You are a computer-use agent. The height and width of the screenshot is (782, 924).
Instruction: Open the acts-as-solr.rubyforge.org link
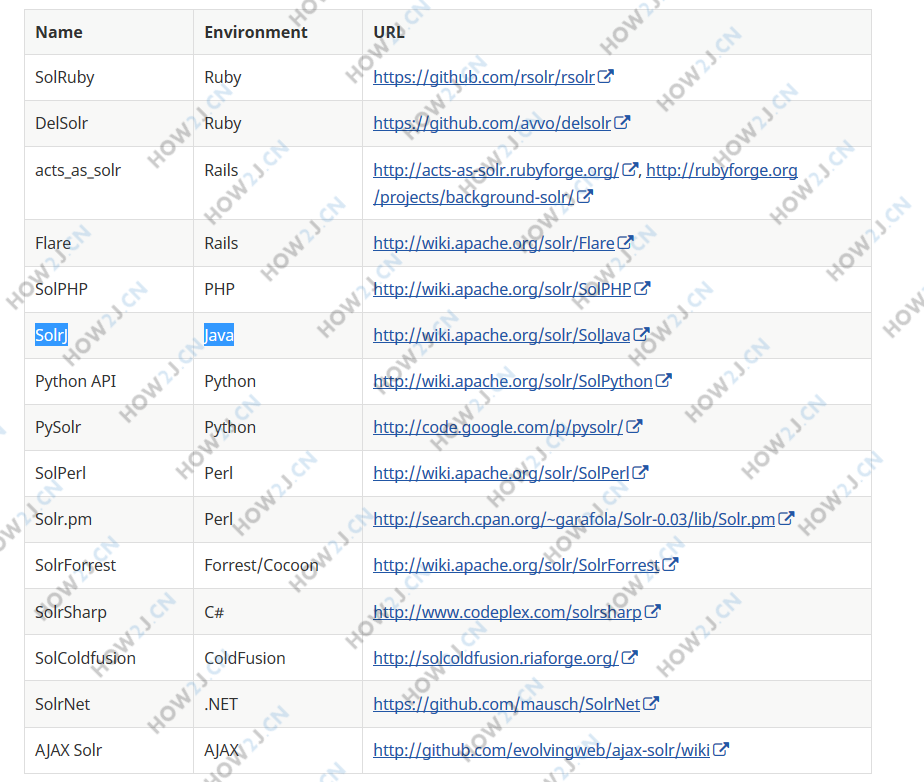[496, 170]
